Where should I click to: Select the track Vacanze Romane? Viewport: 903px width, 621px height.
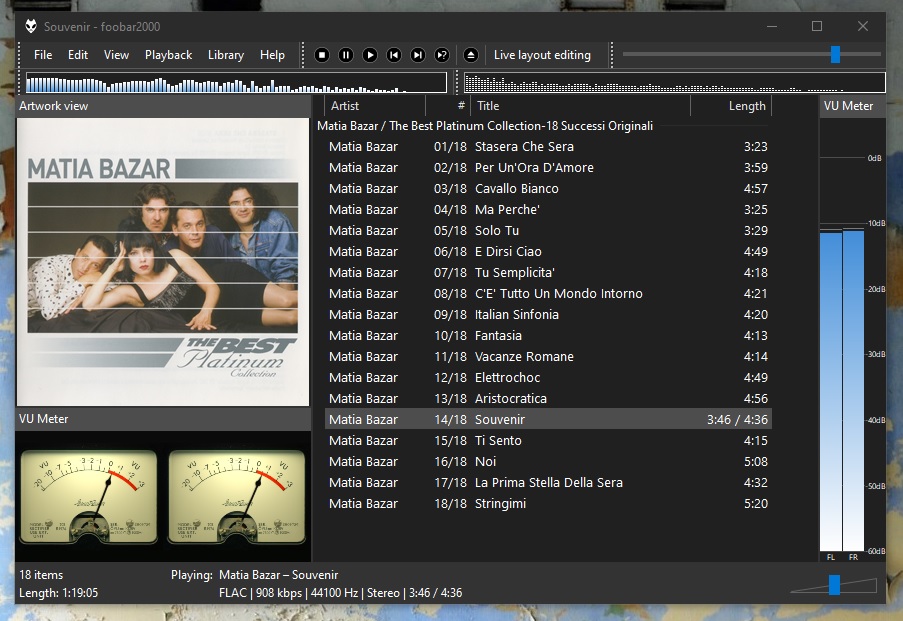point(524,357)
